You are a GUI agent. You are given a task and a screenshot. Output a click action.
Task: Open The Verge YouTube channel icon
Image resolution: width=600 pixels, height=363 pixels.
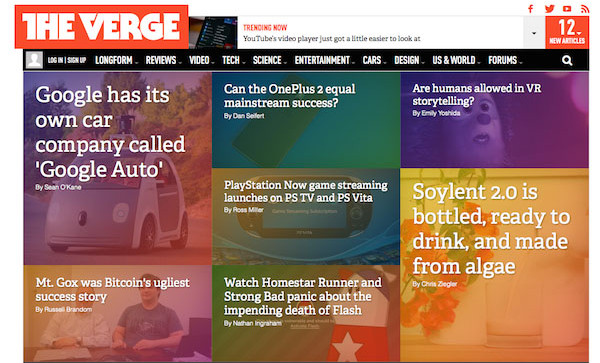[x=567, y=8]
